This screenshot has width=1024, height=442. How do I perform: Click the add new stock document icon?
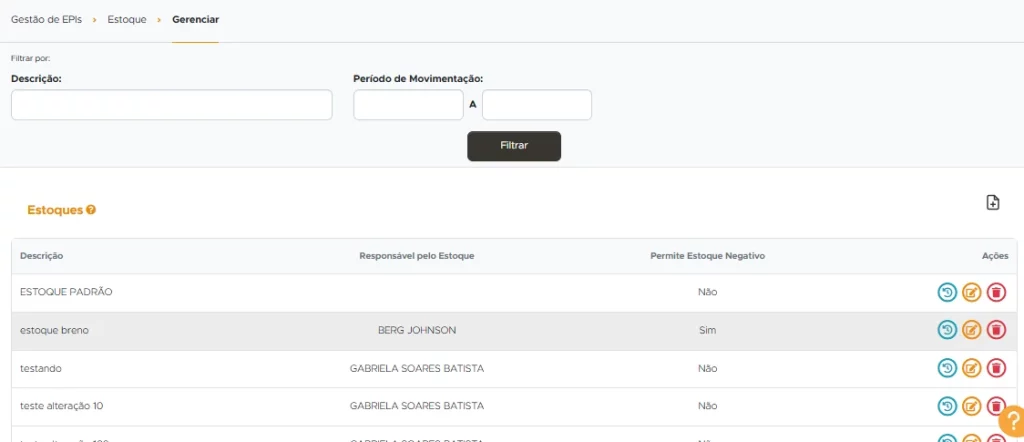click(992, 203)
